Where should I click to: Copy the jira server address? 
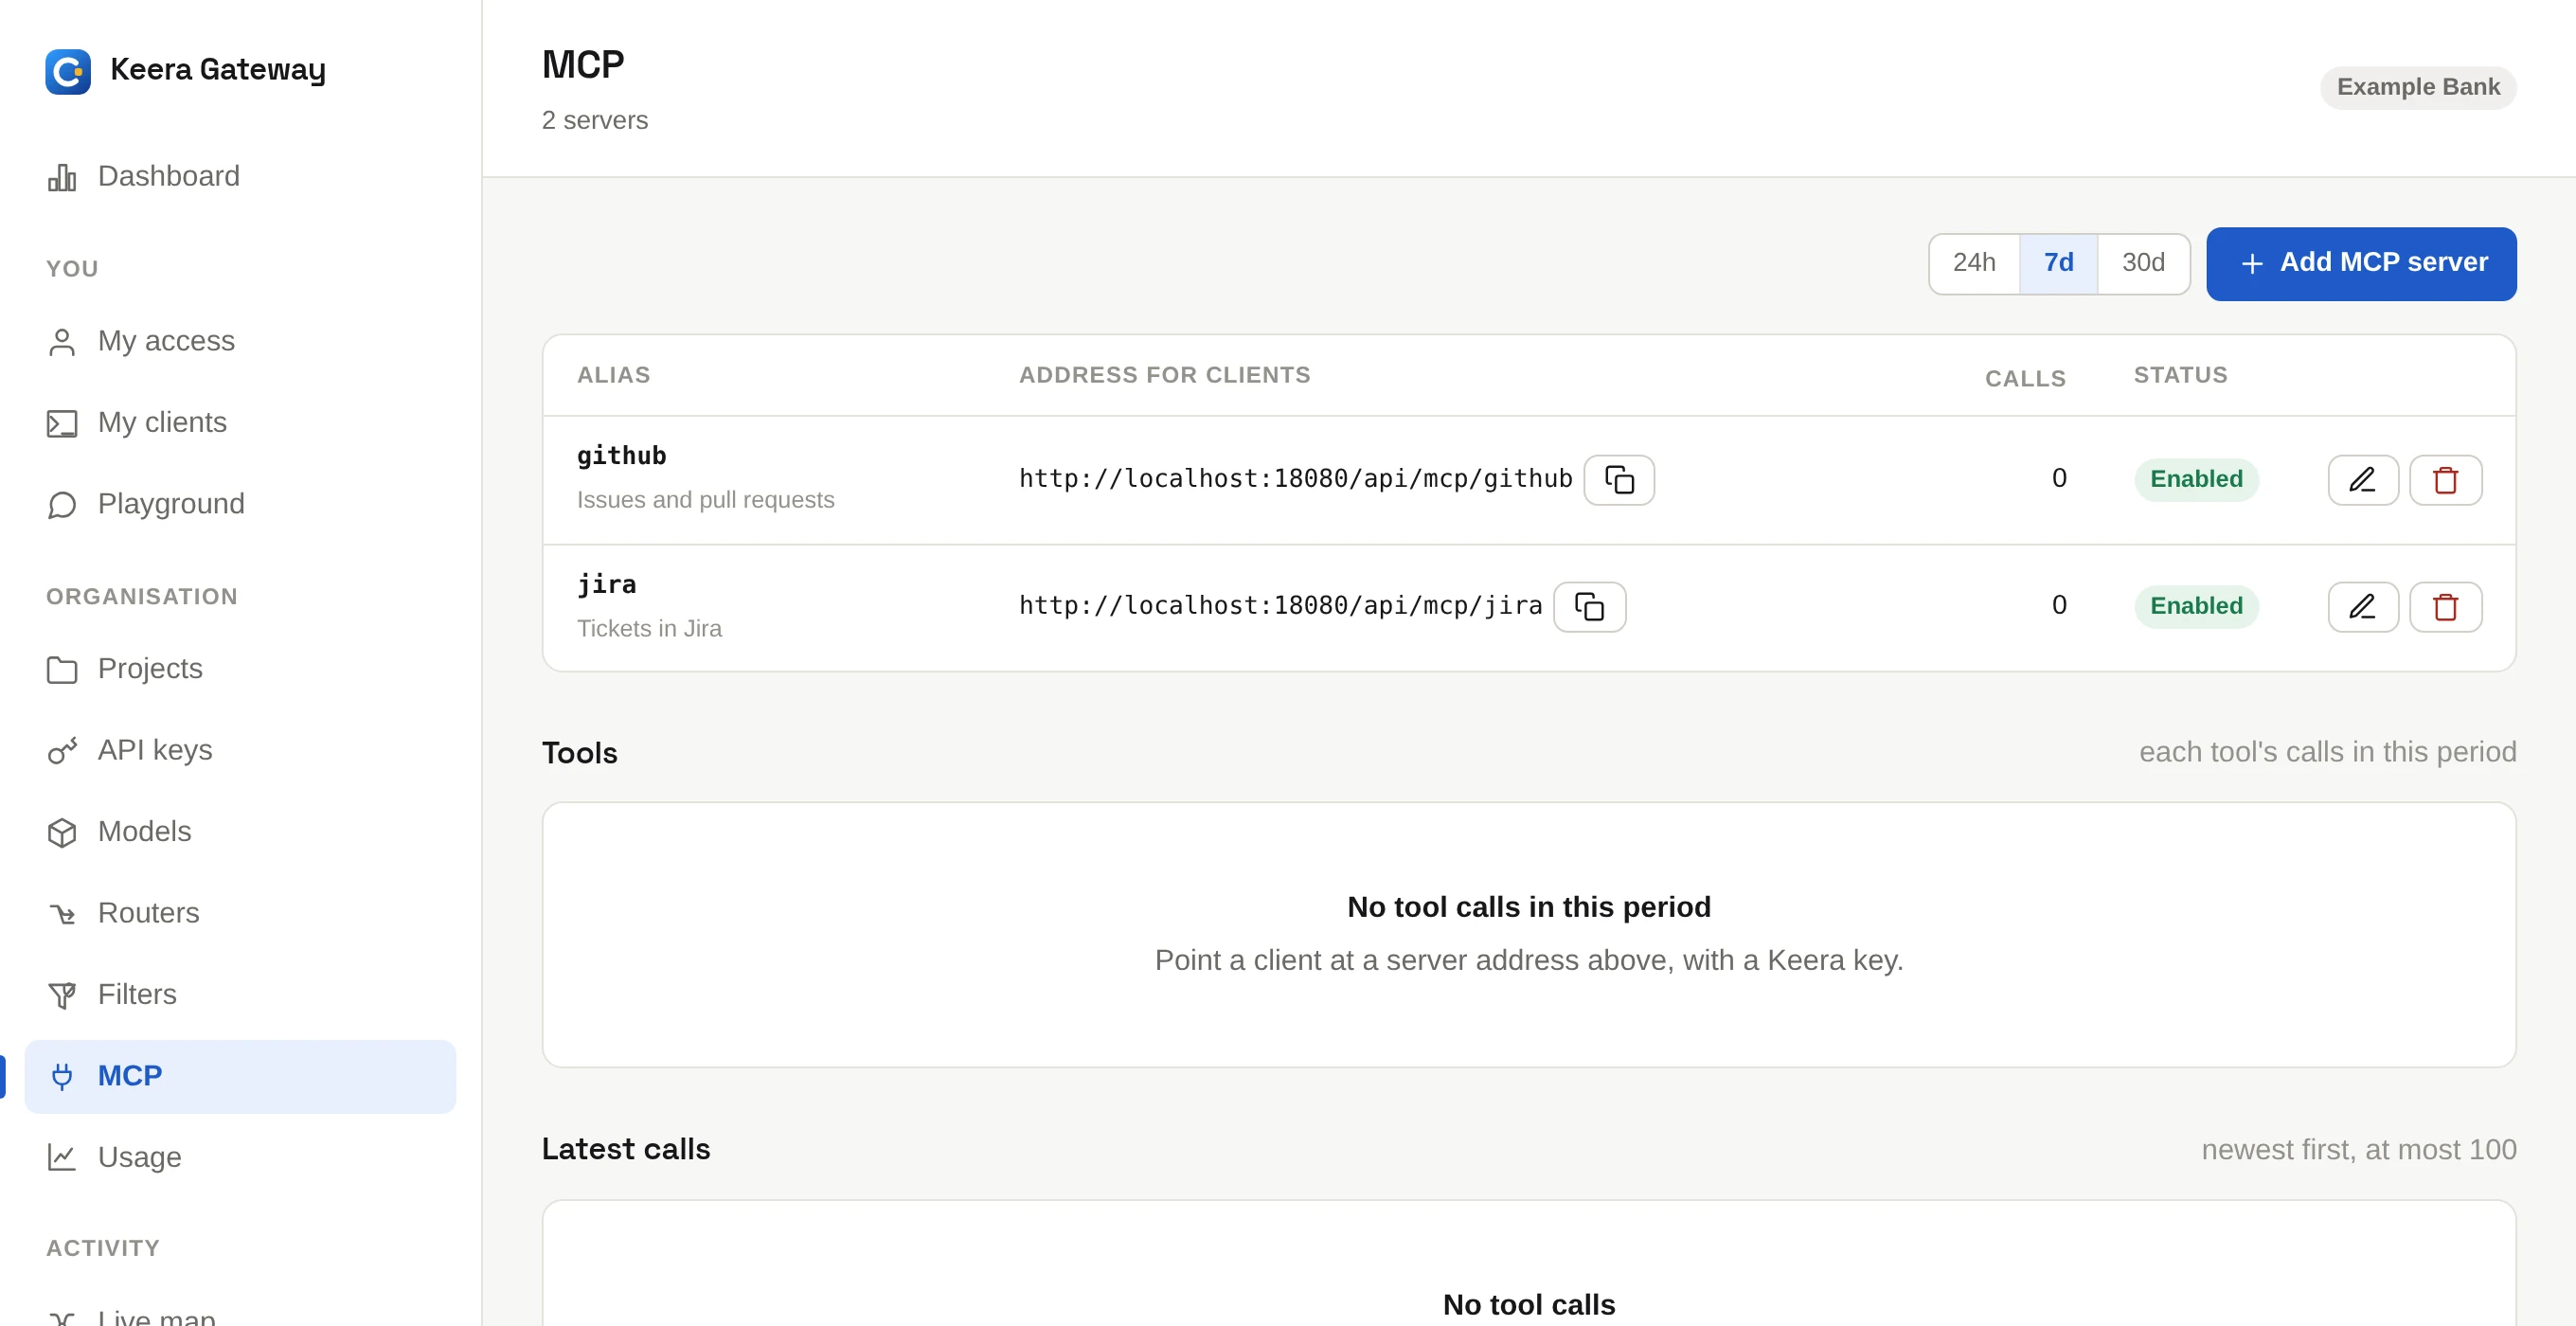(x=1589, y=607)
